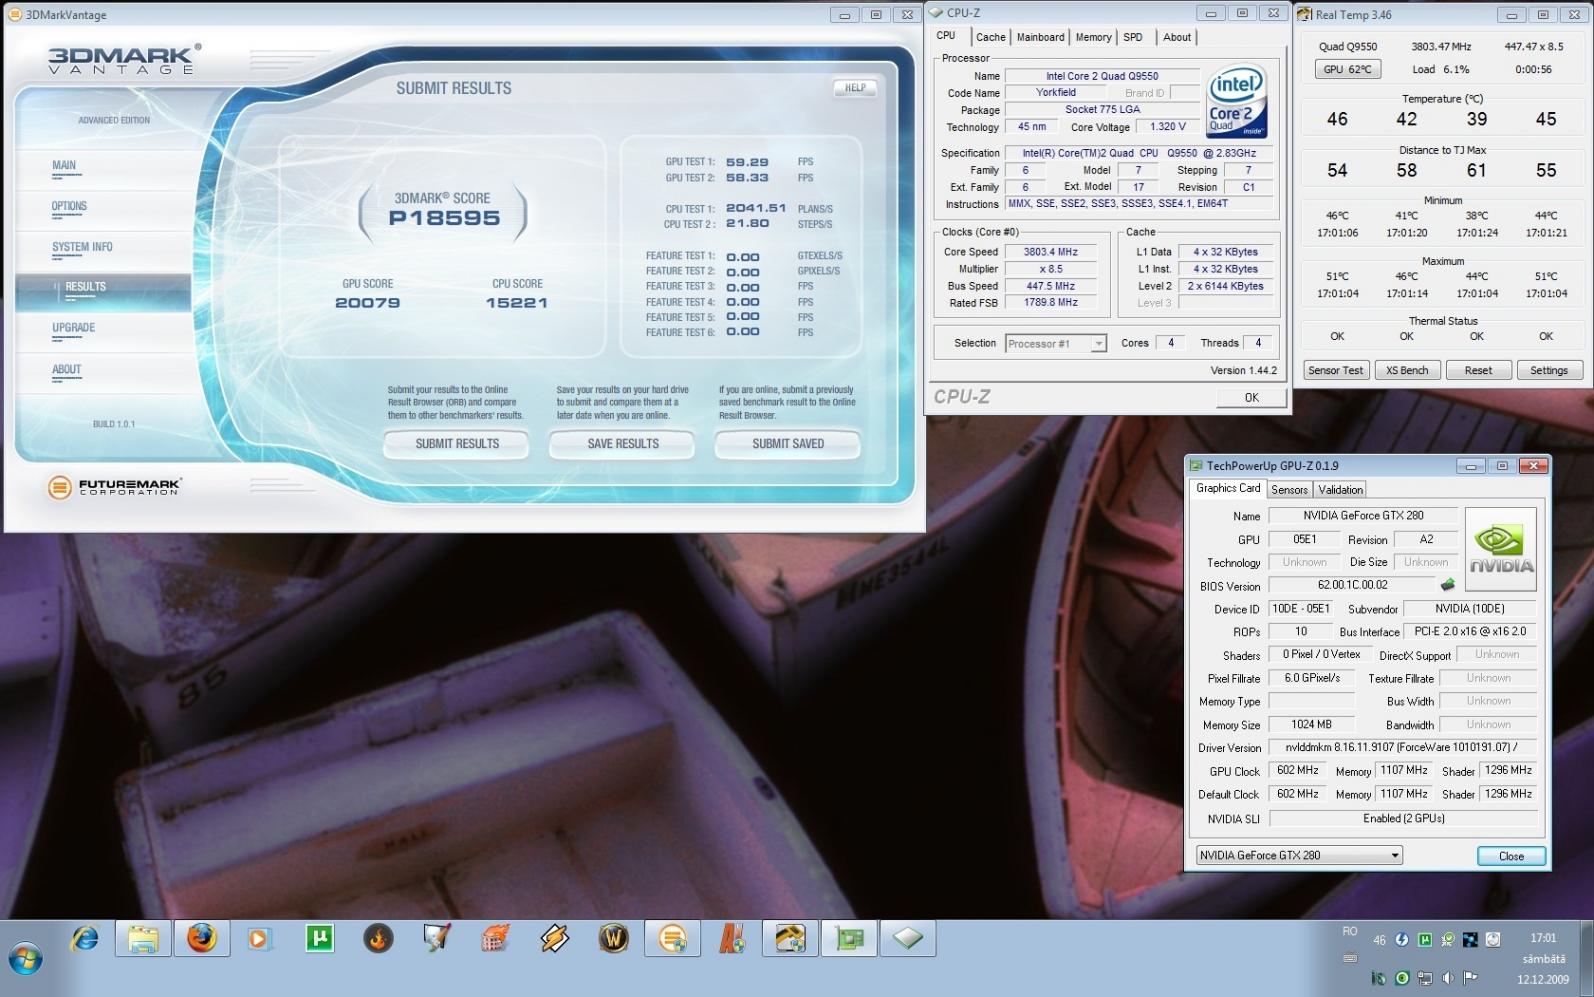Click the Submit Results button

click(457, 444)
